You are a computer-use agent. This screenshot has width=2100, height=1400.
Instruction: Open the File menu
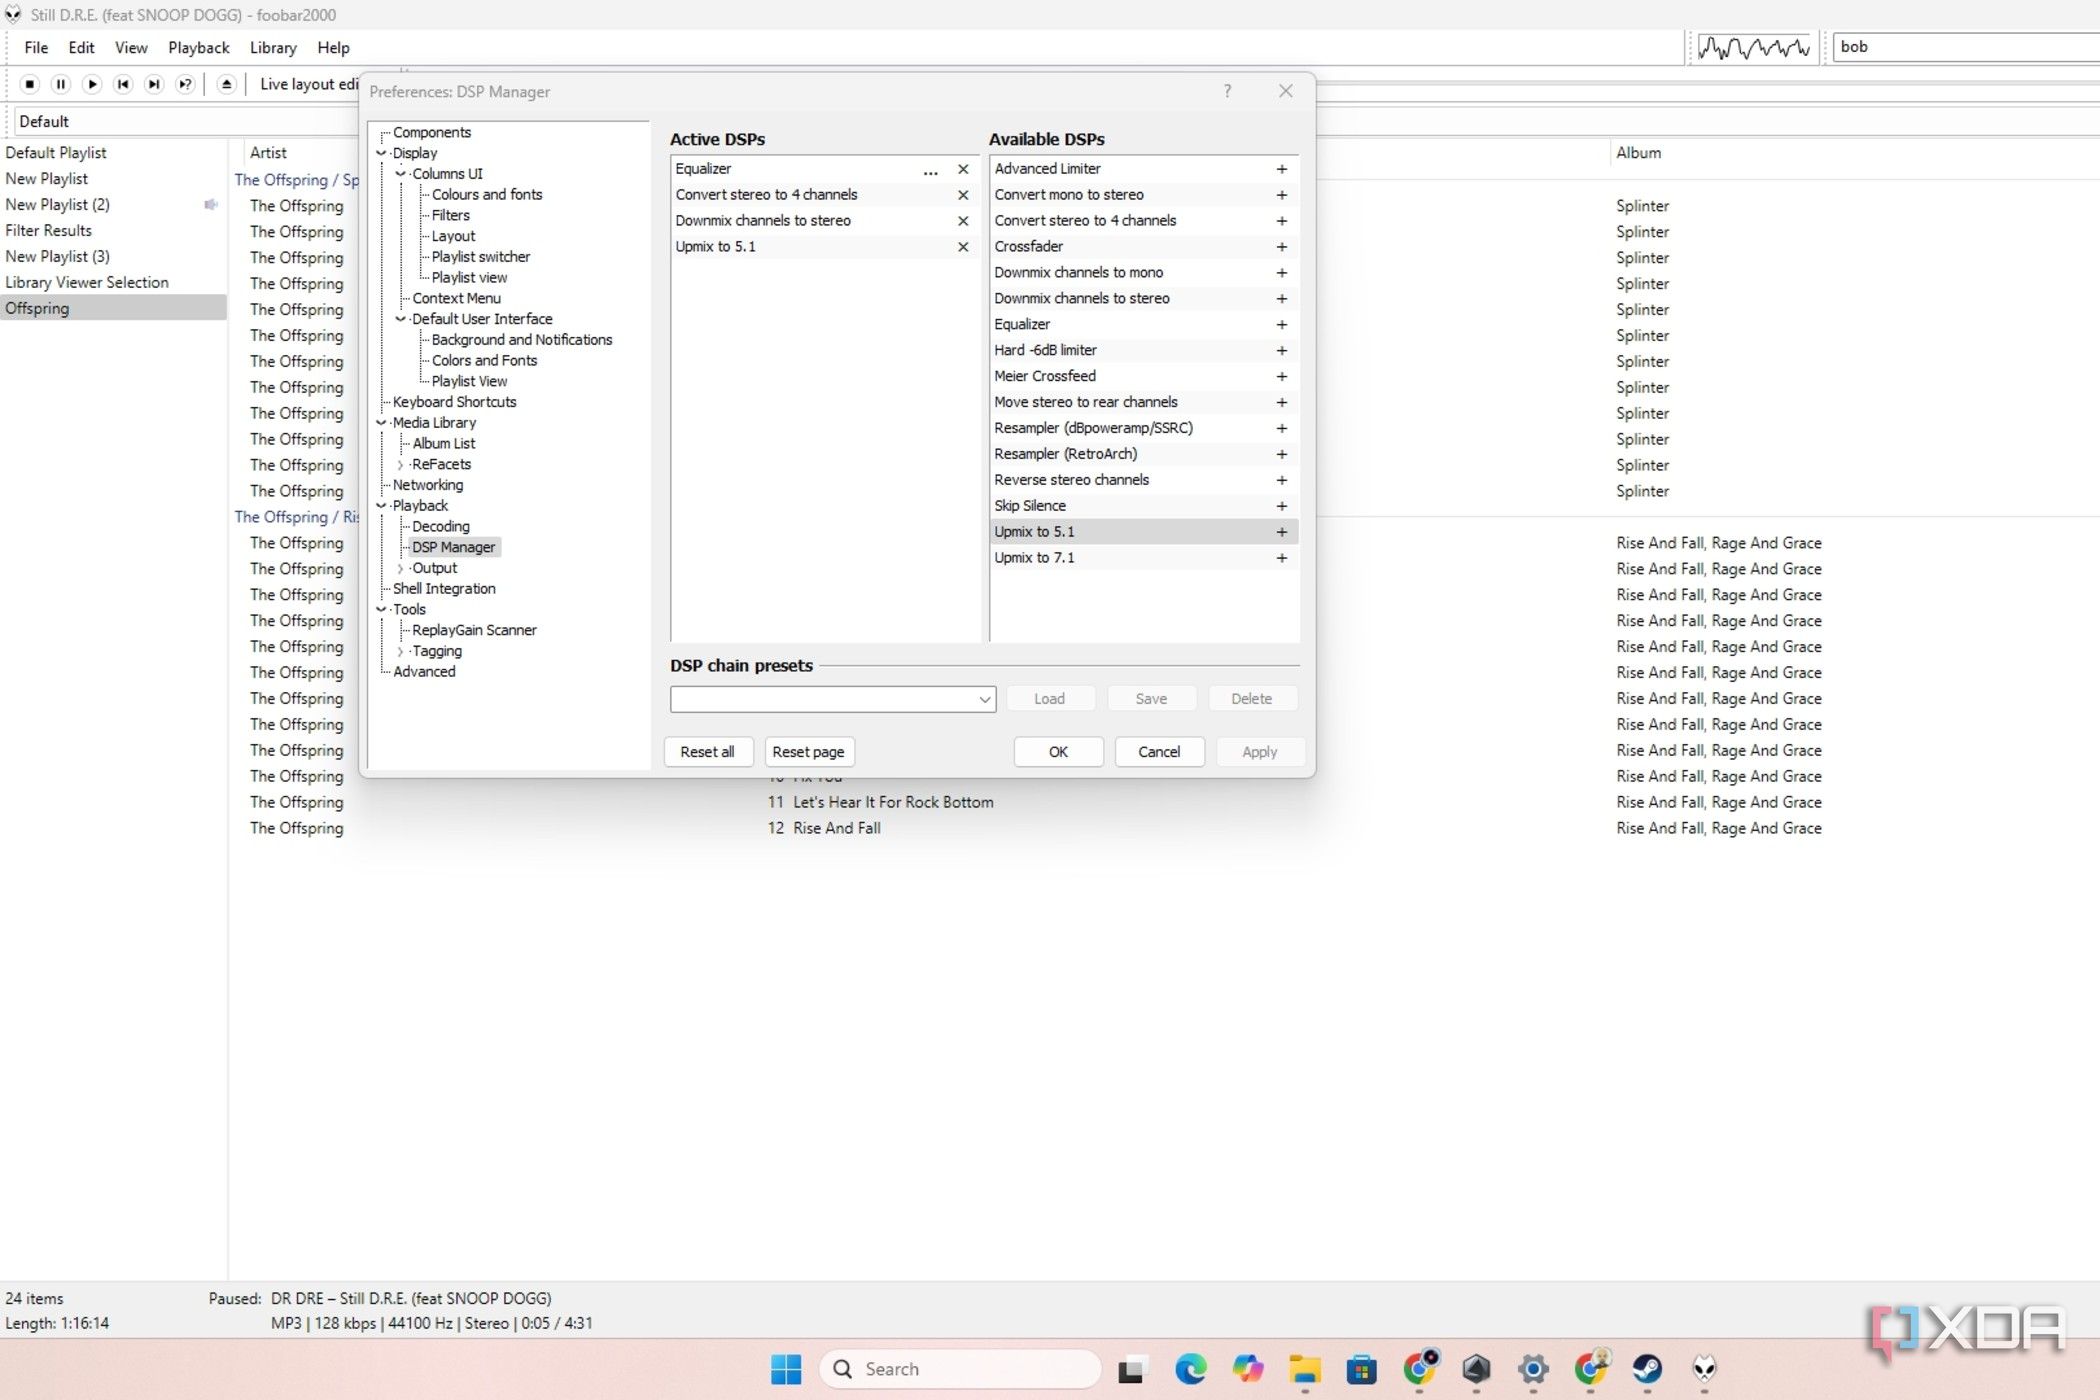(x=36, y=48)
